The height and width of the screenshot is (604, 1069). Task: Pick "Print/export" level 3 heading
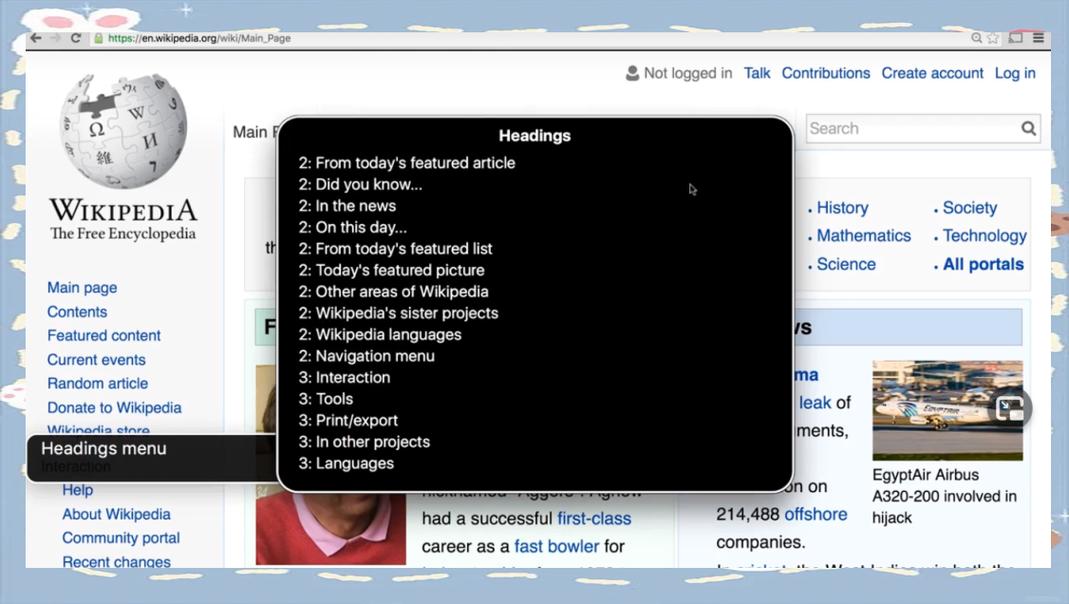348,420
